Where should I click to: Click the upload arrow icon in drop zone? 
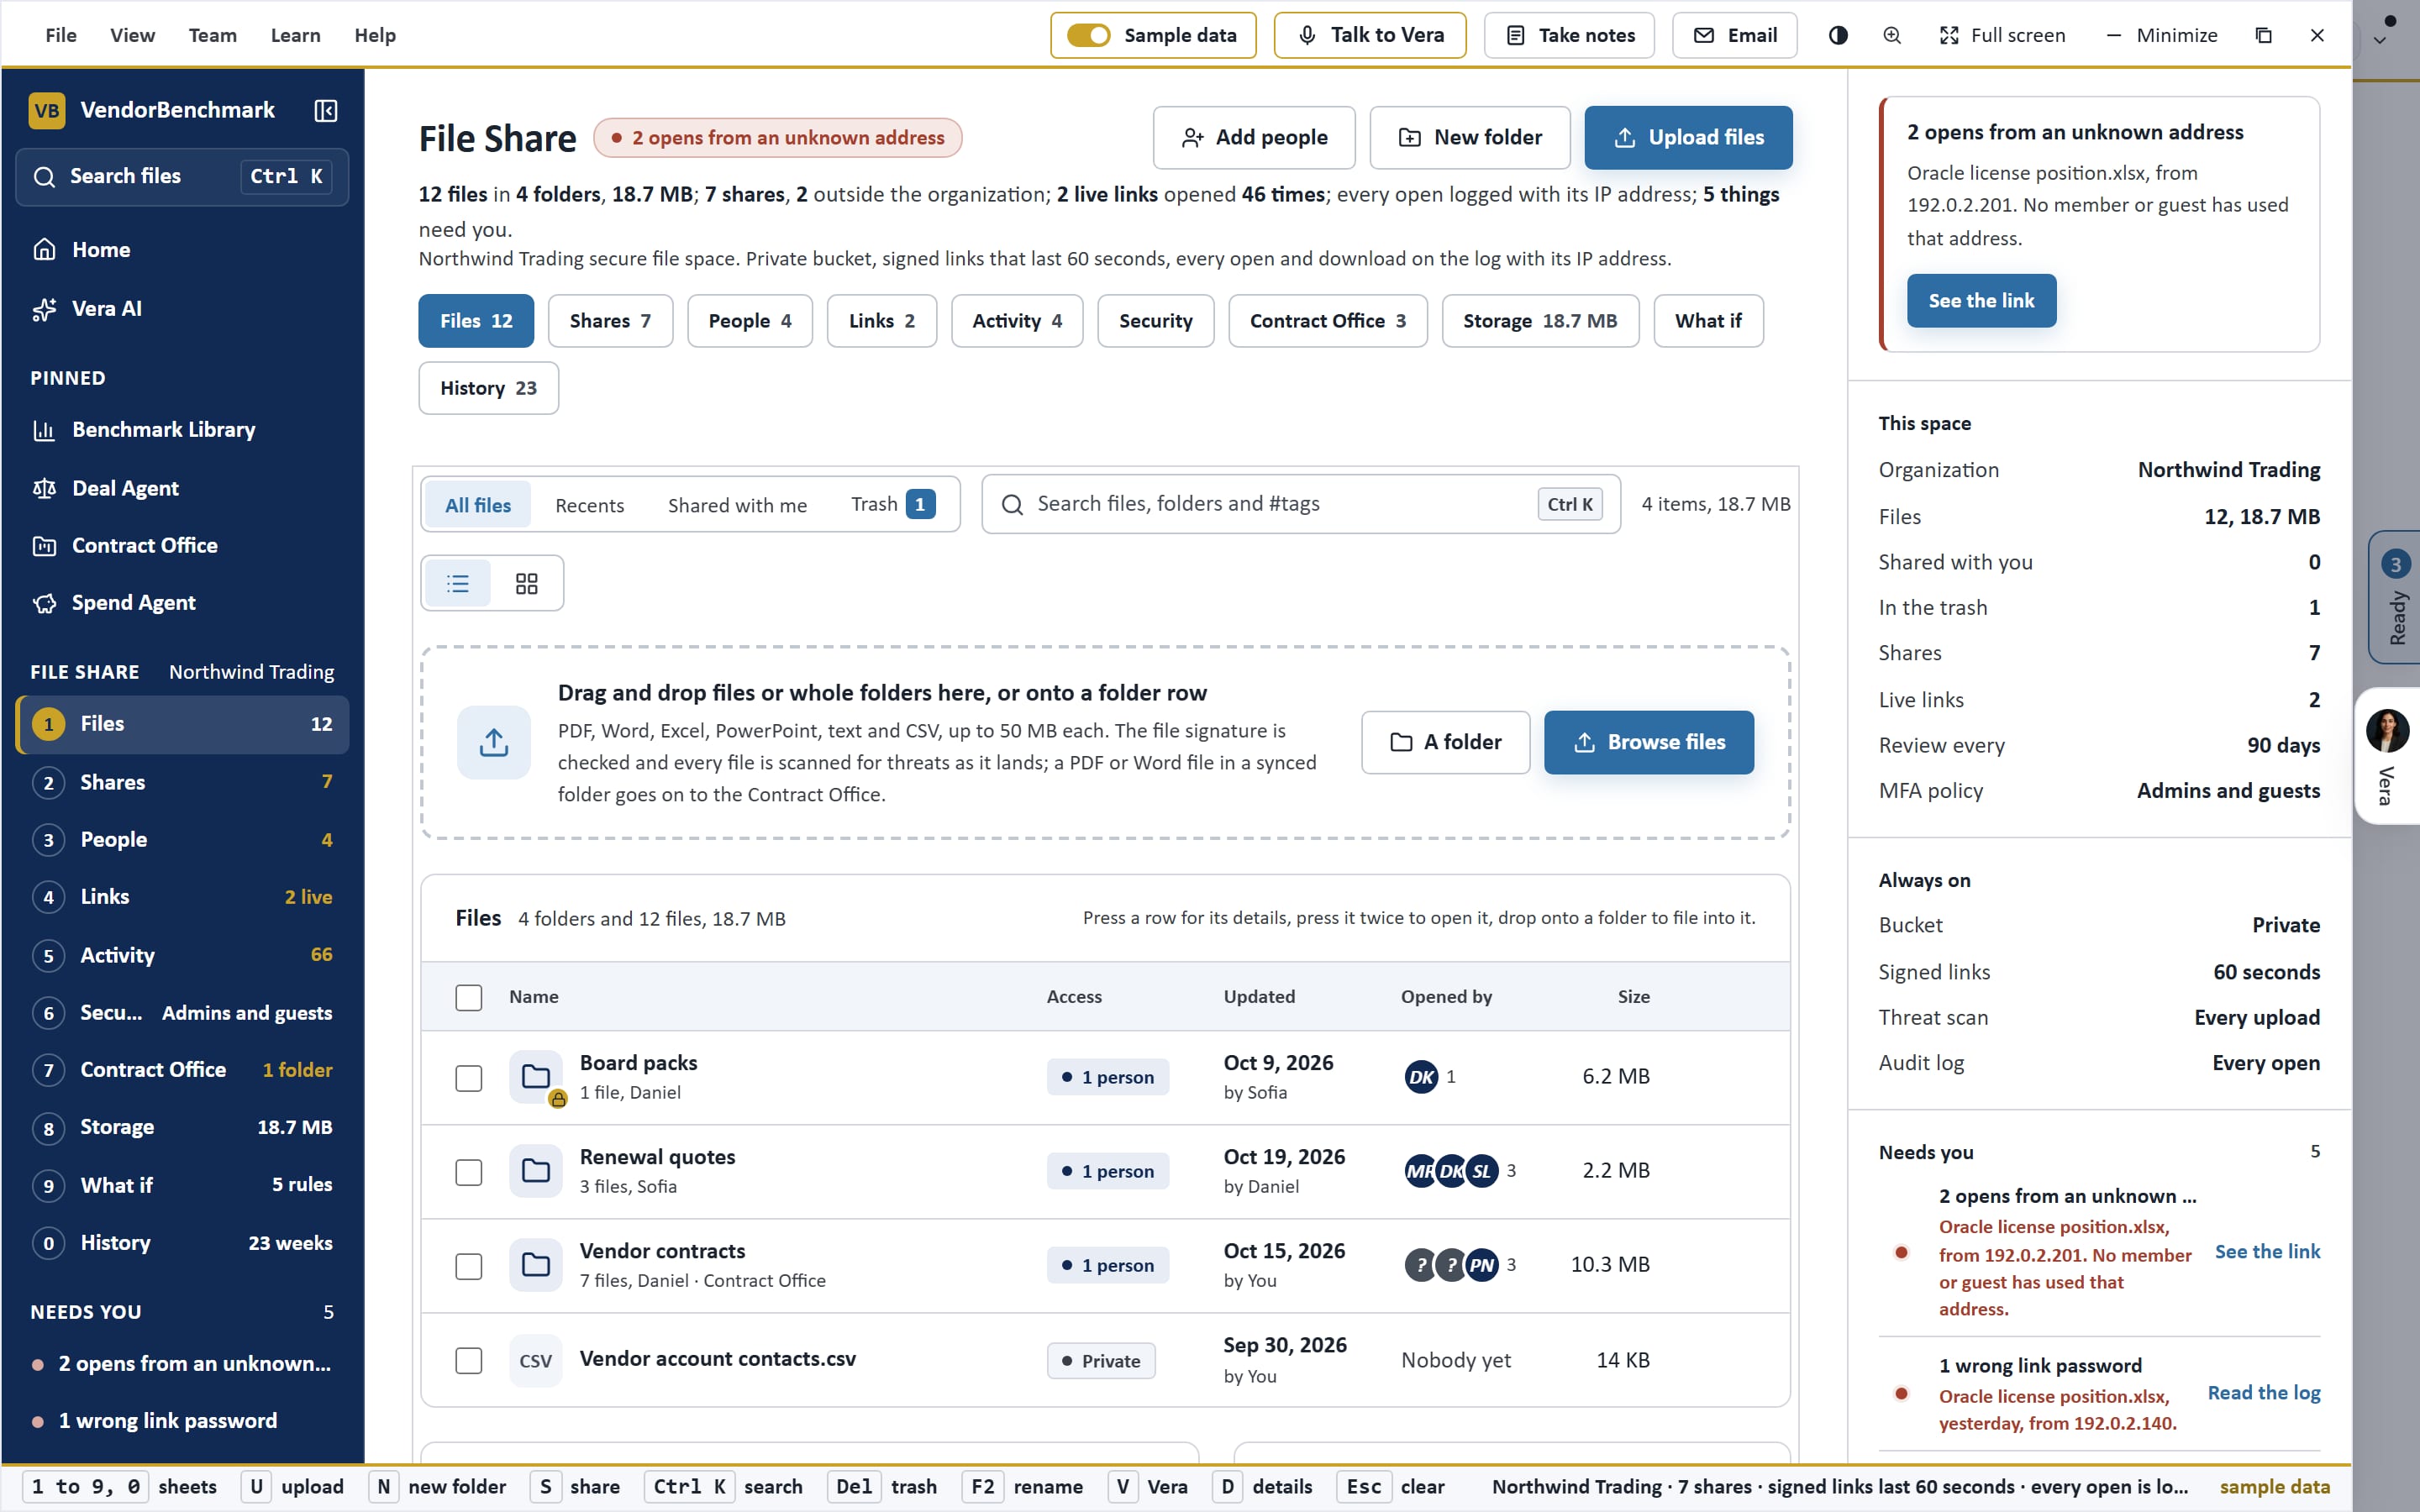pyautogui.click(x=494, y=742)
